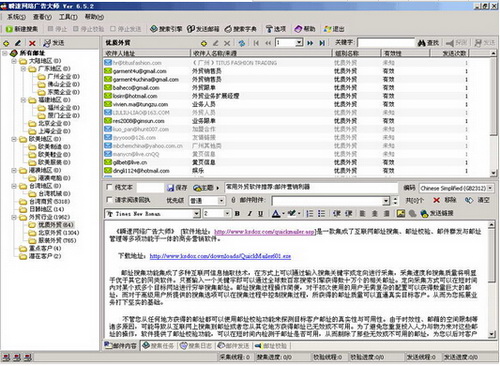Viewport: 500px width, 366px height.
Task: Click scroll-down arrow of address list scrollbar
Action: [x=493, y=173]
